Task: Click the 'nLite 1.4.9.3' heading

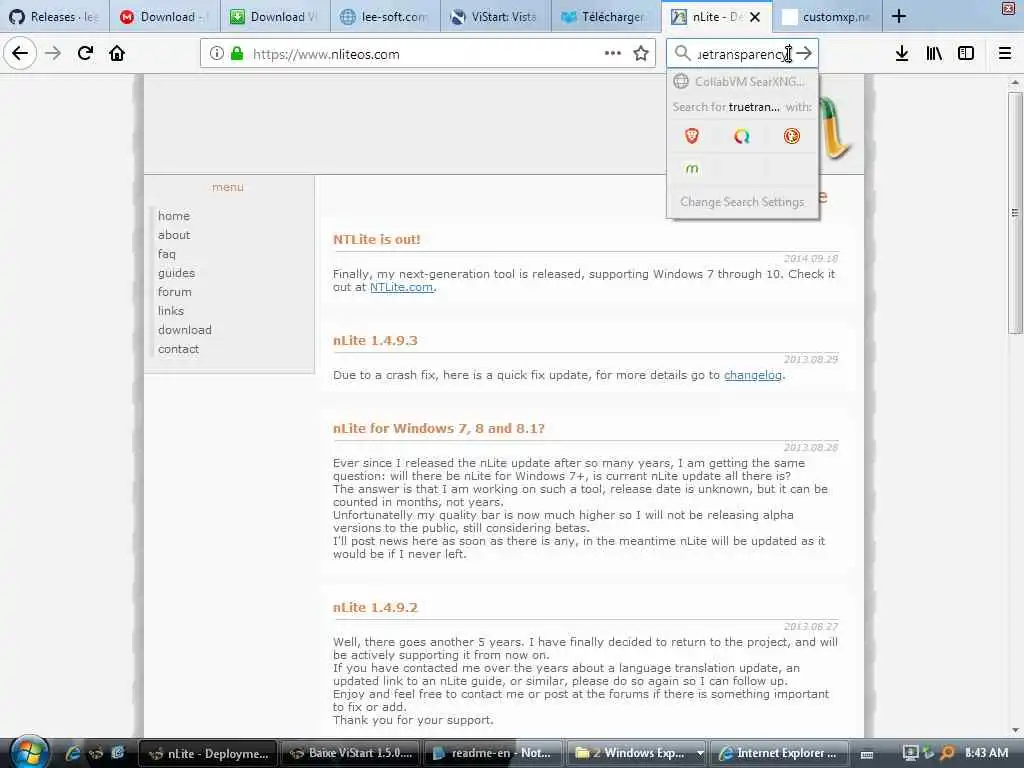Action: 375,340
